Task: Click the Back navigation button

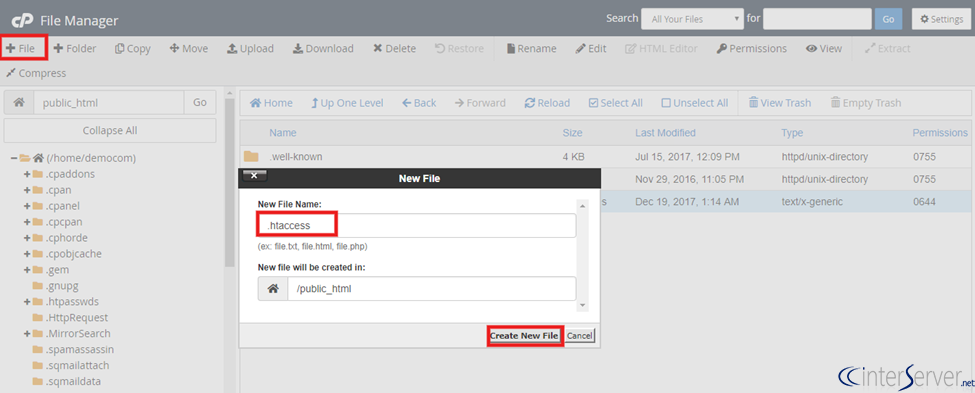Action: (419, 103)
